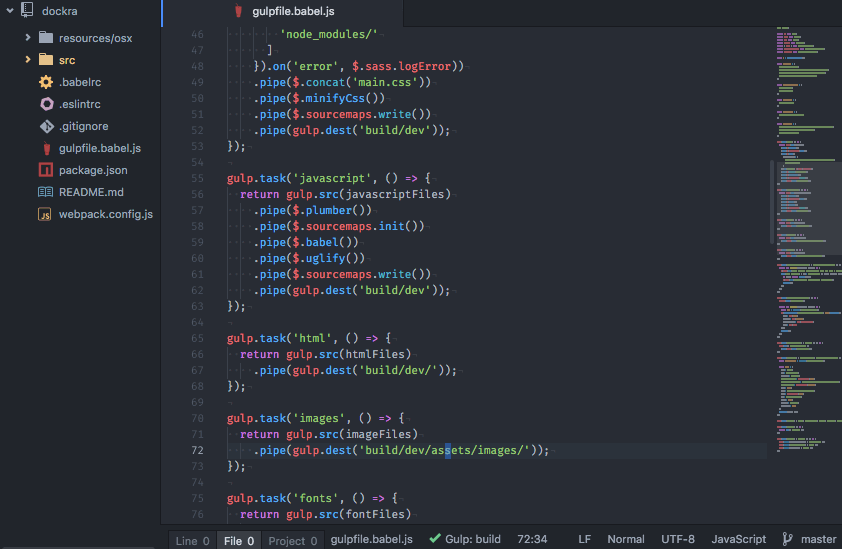Select the File 0 linter tab
Viewport: 842px width, 549px height.
tap(239, 540)
